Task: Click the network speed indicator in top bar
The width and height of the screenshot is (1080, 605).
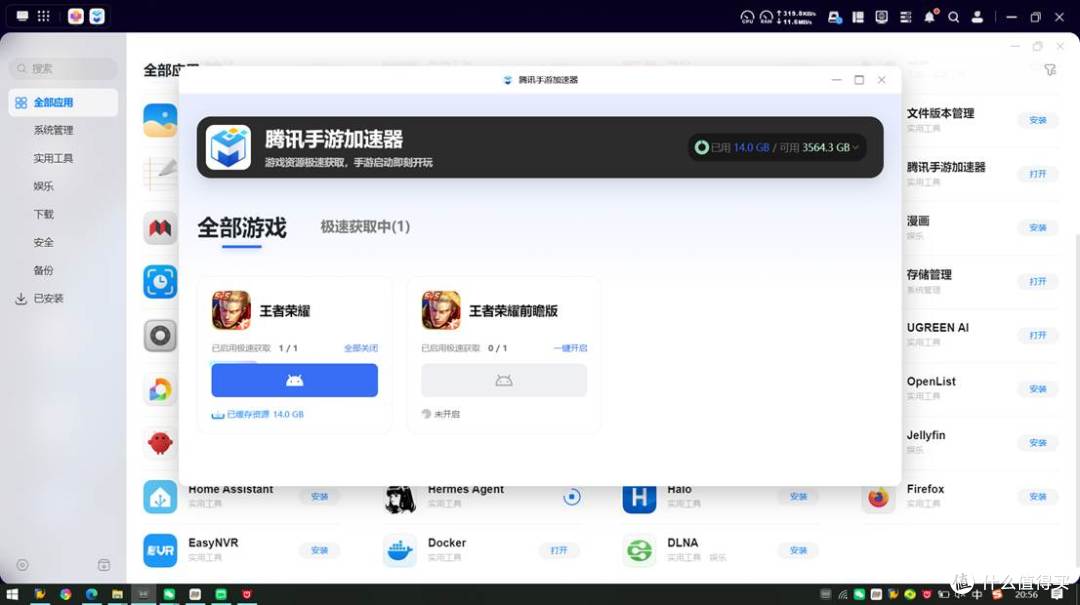Action: [796, 17]
